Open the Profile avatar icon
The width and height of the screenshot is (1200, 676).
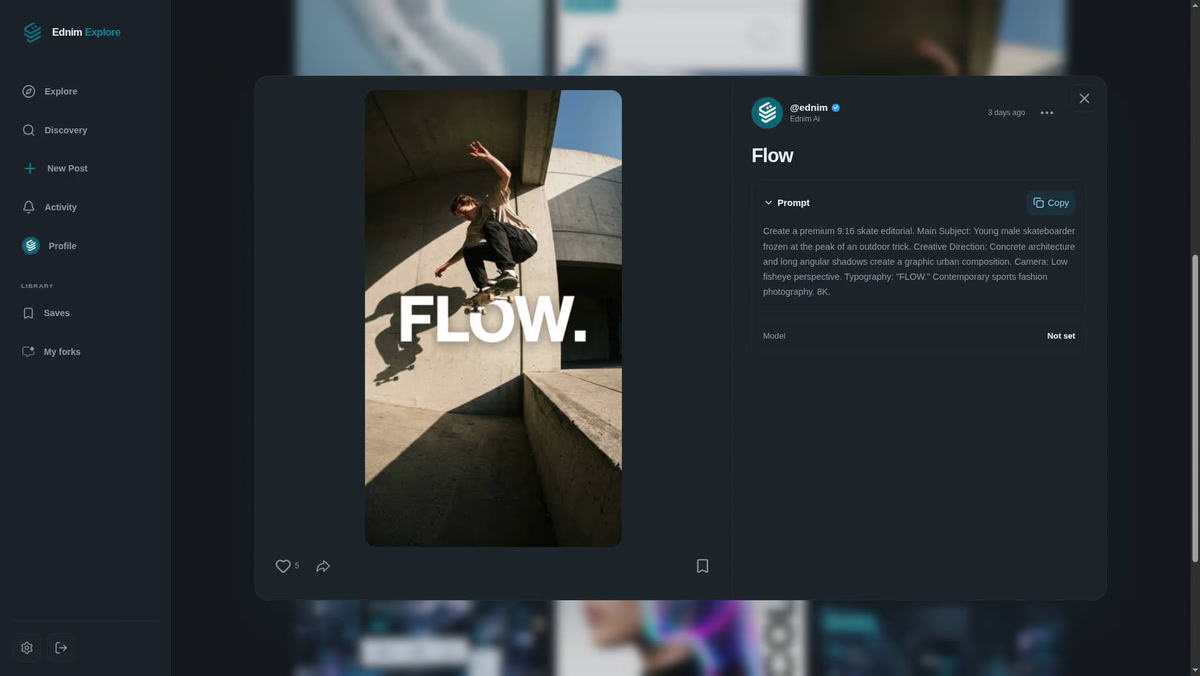pyautogui.click(x=31, y=245)
